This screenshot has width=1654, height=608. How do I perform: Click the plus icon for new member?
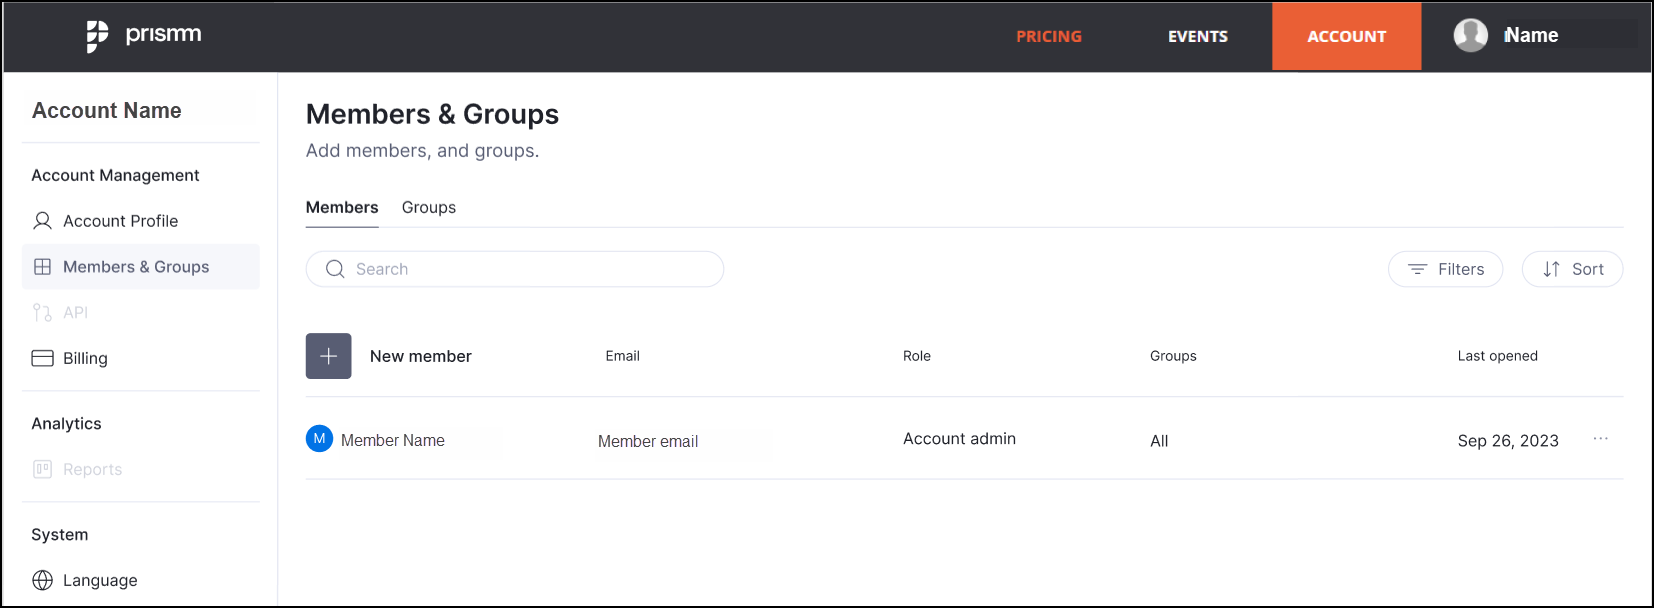(328, 356)
